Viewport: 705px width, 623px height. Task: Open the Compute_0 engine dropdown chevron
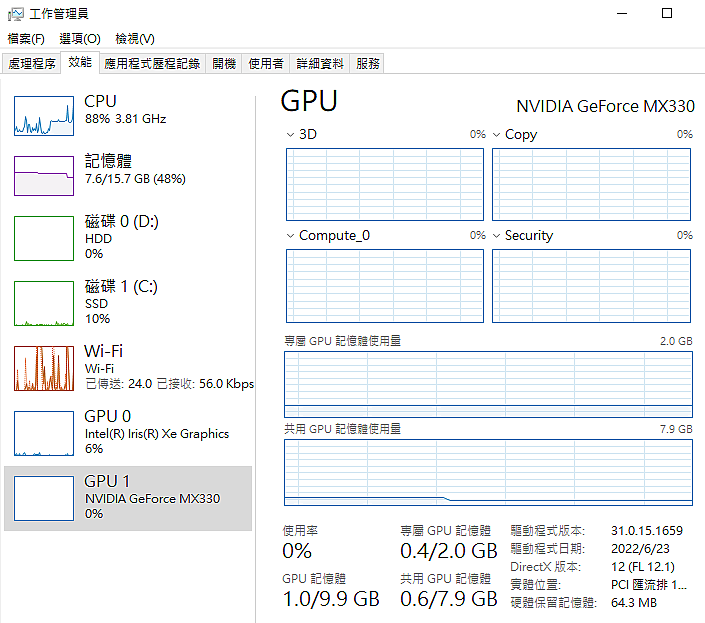click(x=290, y=236)
